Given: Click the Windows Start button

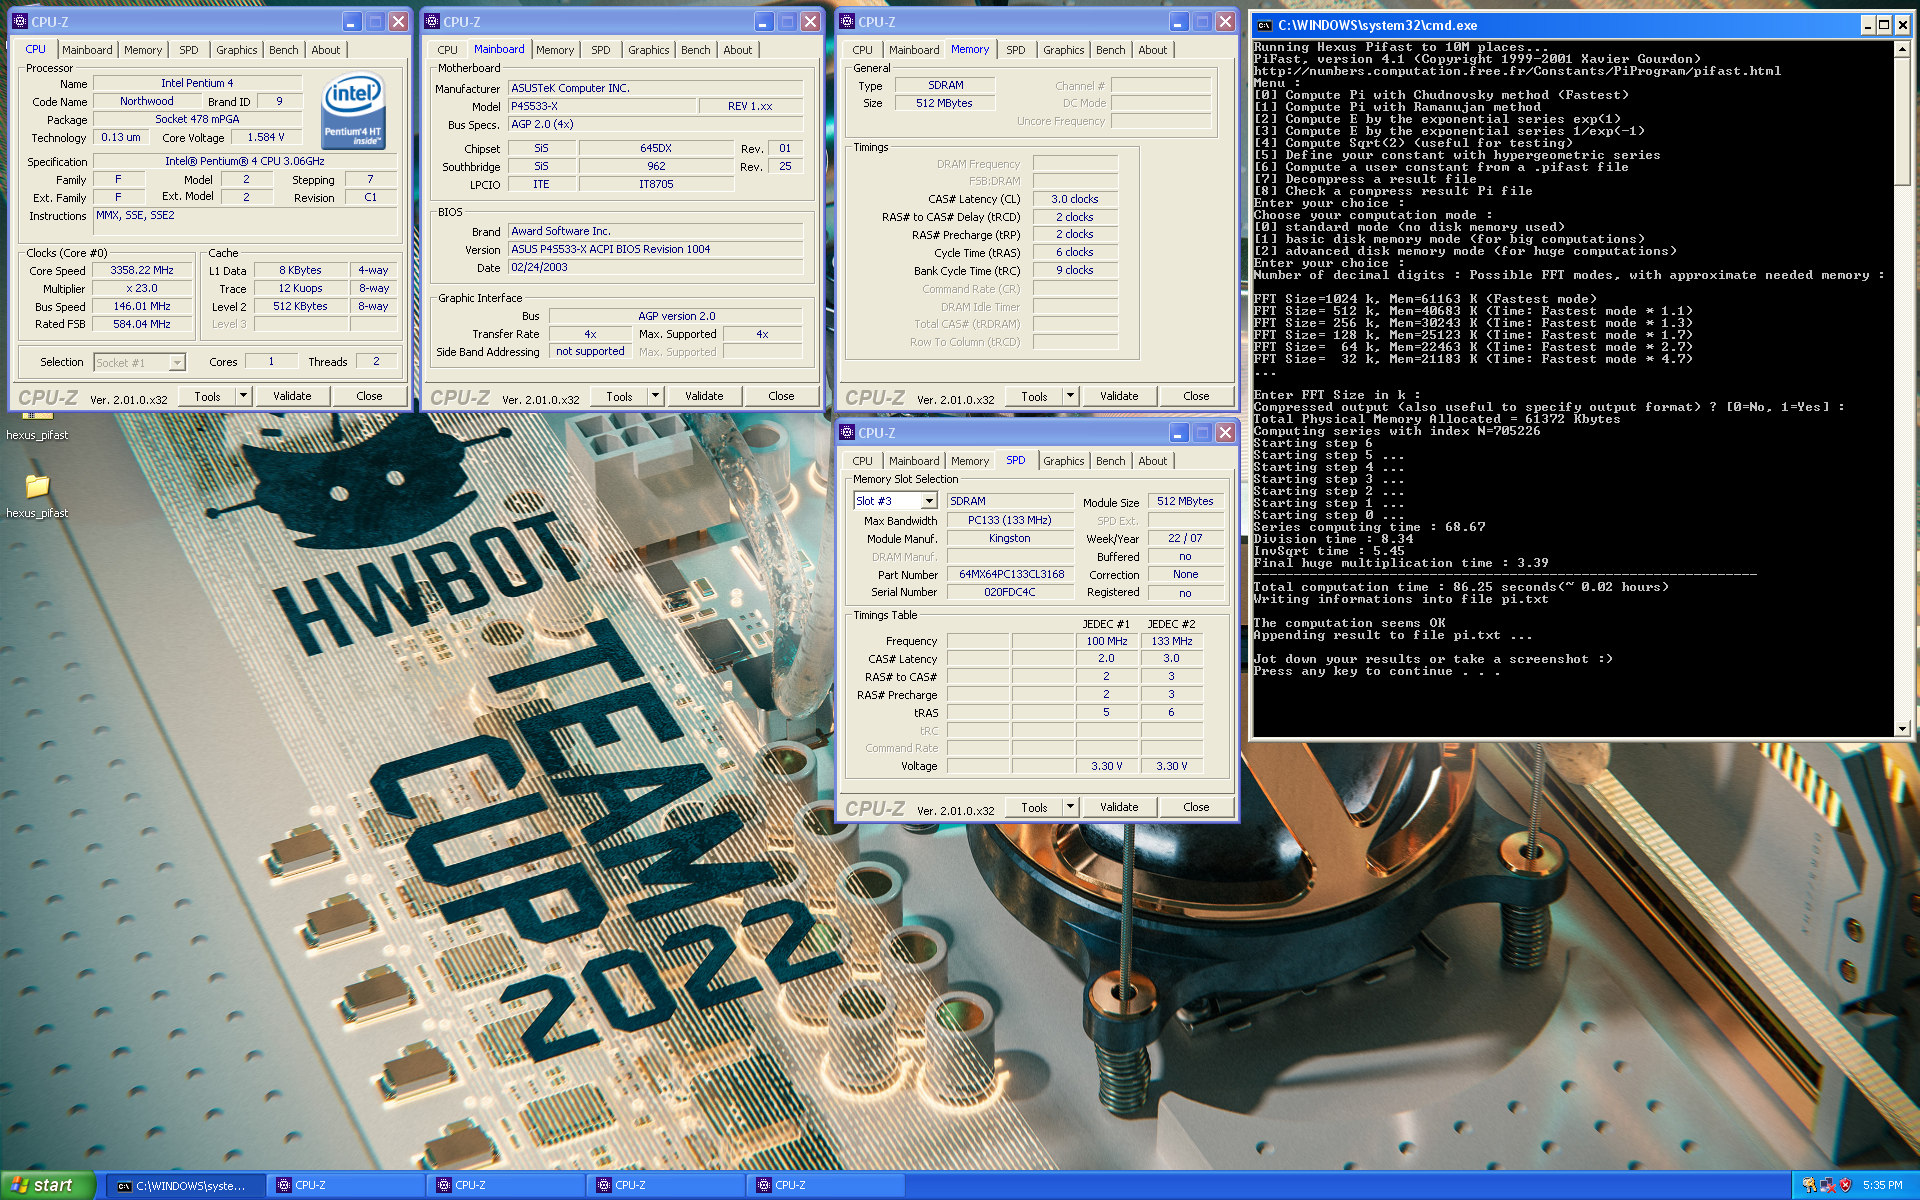Looking at the screenshot, I should (x=47, y=1185).
